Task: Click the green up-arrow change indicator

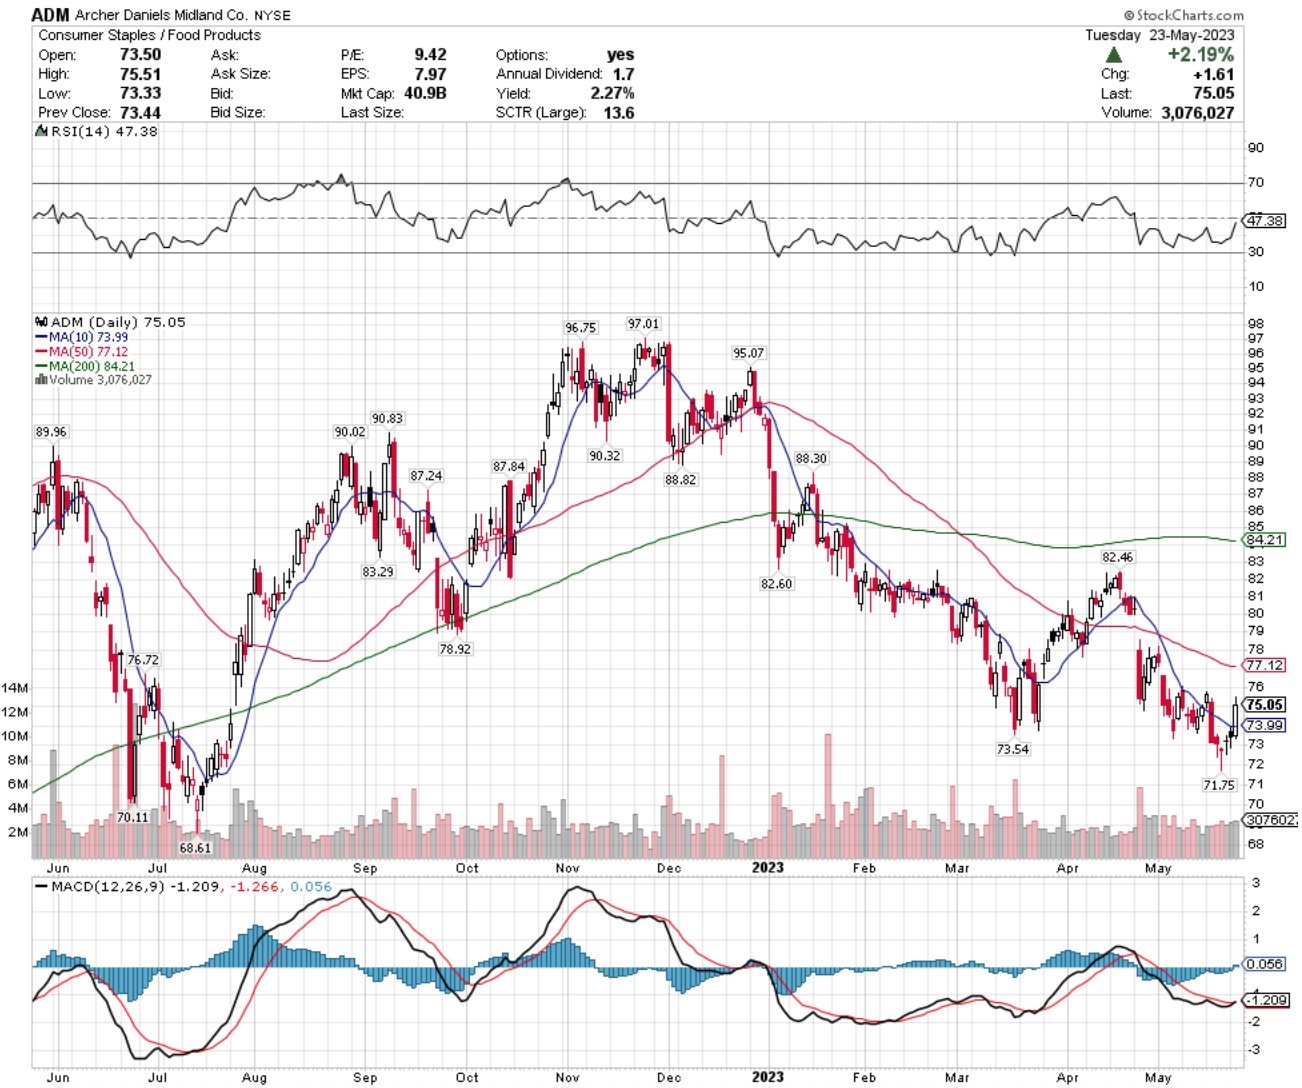Action: point(1114,55)
